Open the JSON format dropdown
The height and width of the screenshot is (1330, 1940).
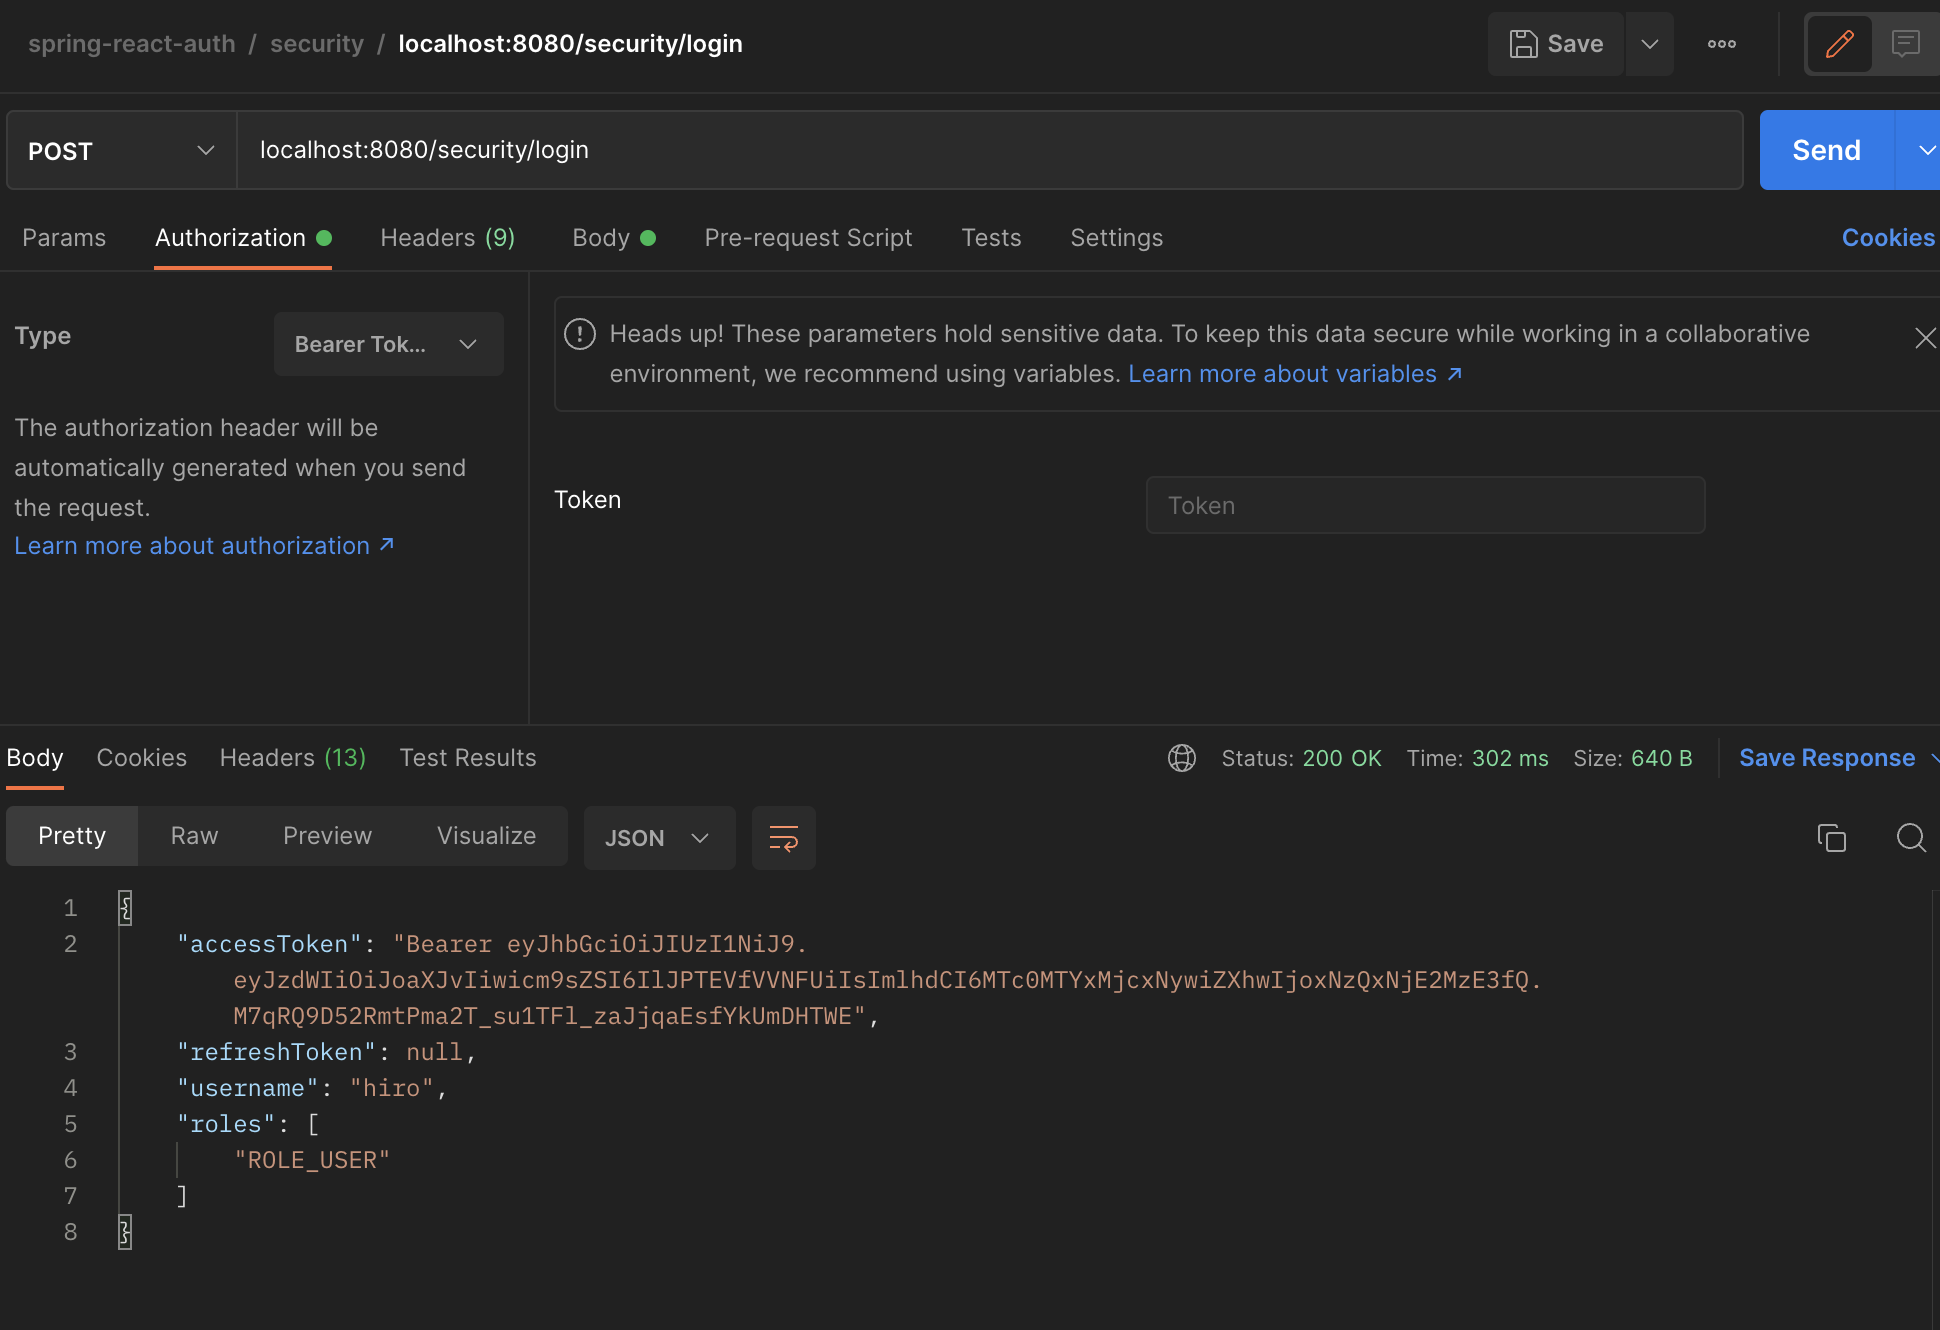tap(658, 838)
